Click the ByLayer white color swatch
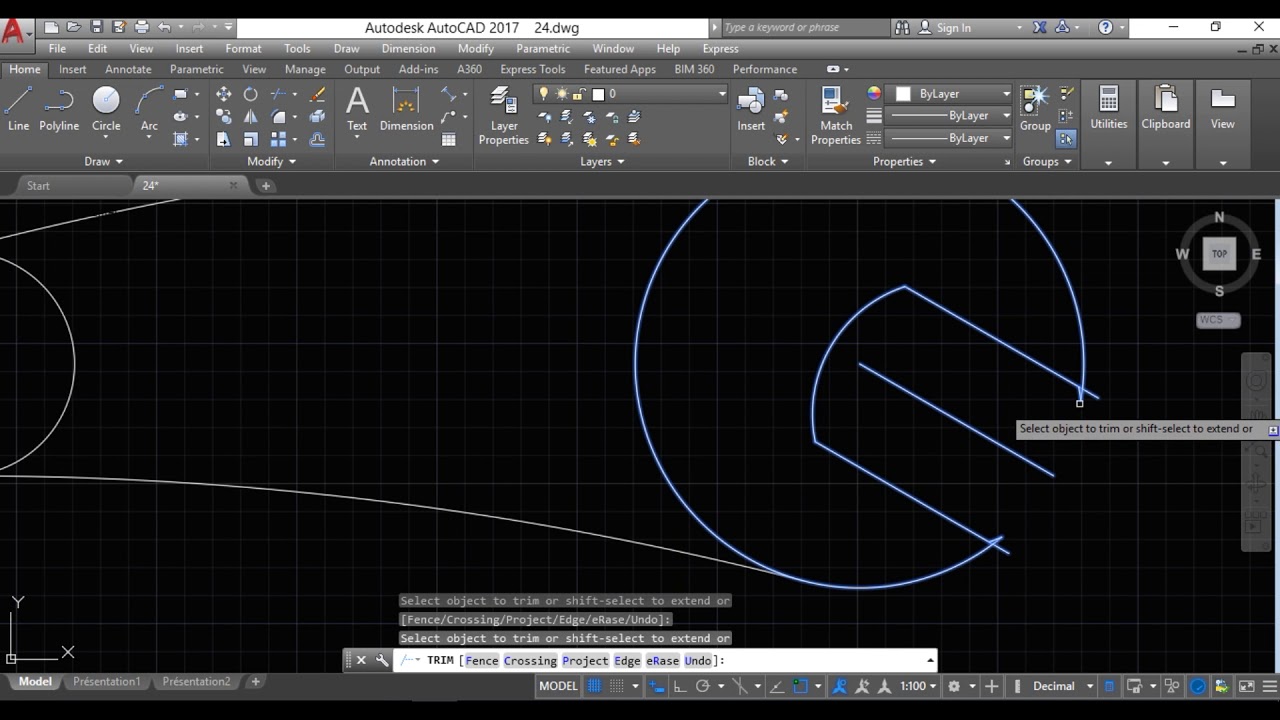The image size is (1280, 720). click(903, 94)
